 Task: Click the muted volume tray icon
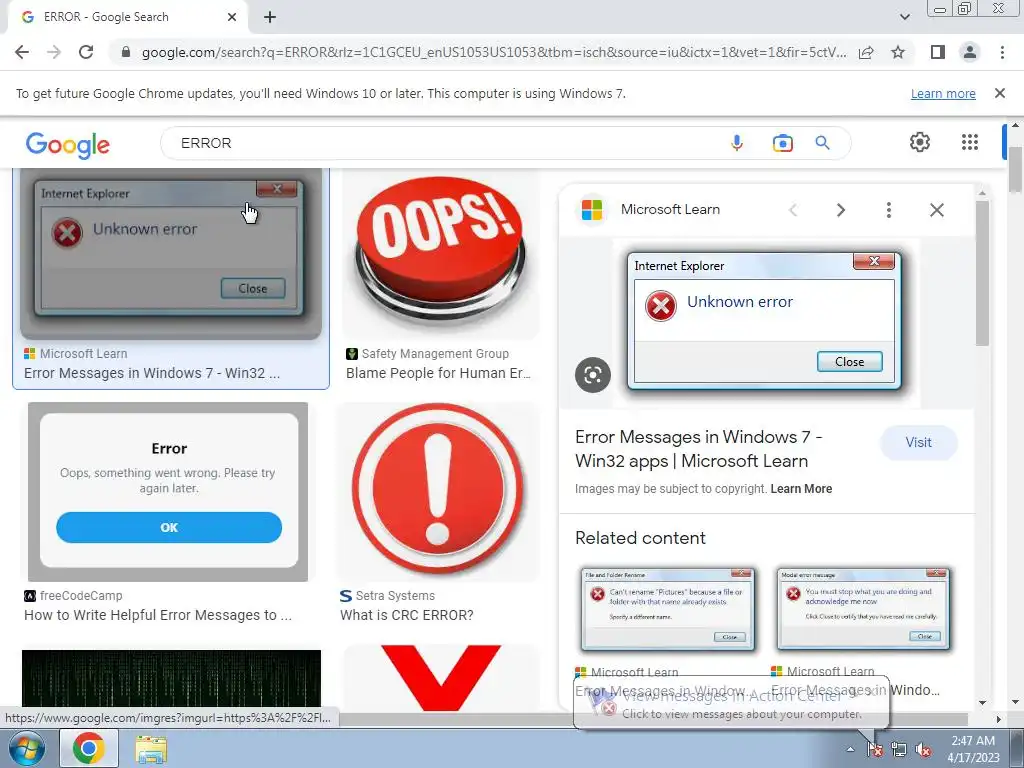[923, 749]
